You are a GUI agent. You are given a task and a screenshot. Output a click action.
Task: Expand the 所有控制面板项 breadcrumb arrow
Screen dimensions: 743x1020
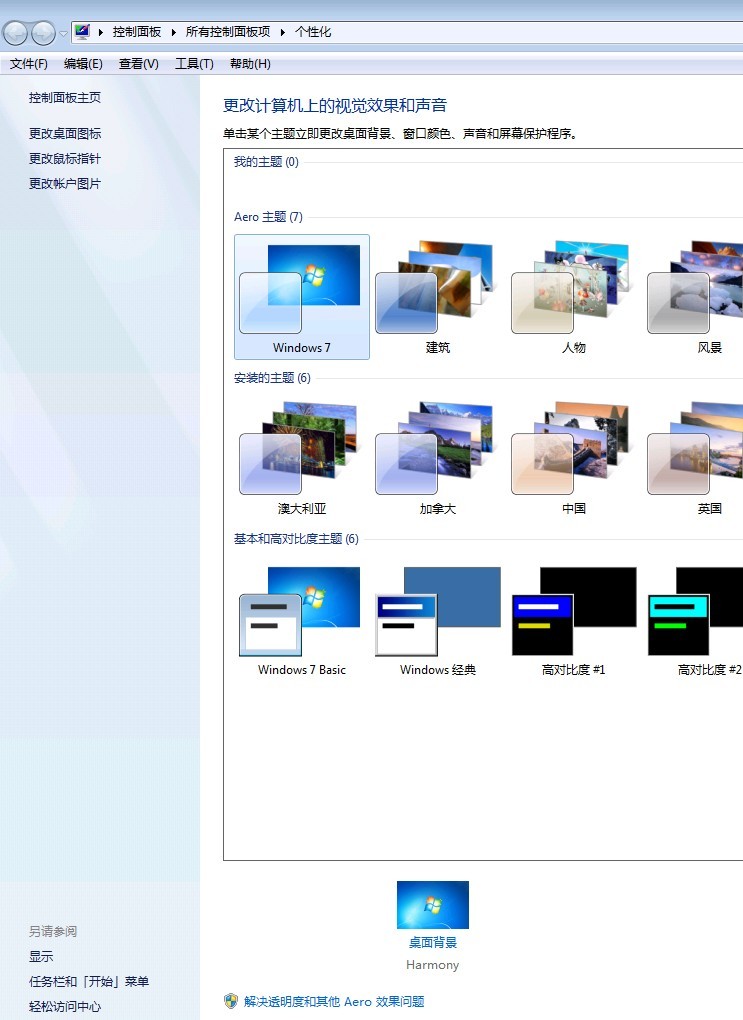click(x=282, y=32)
